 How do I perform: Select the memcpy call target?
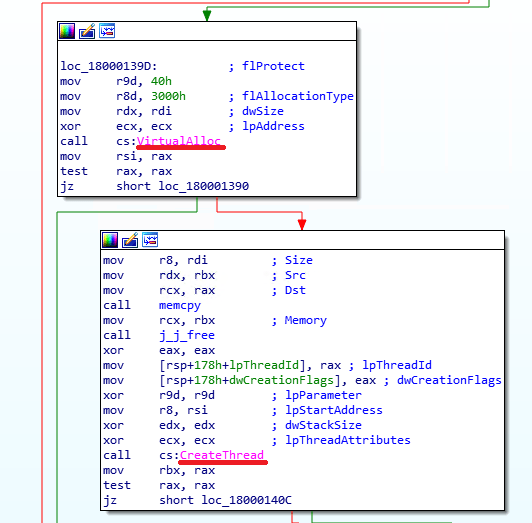tap(180, 305)
